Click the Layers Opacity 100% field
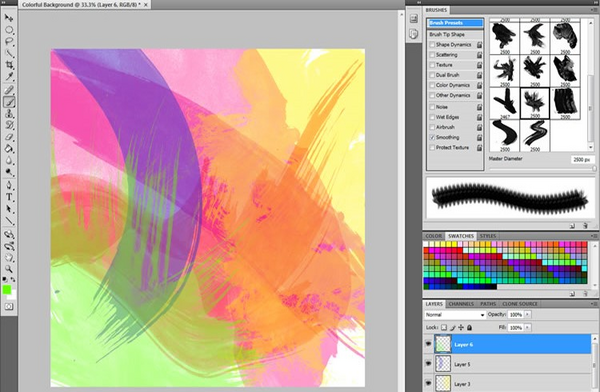 pos(516,315)
